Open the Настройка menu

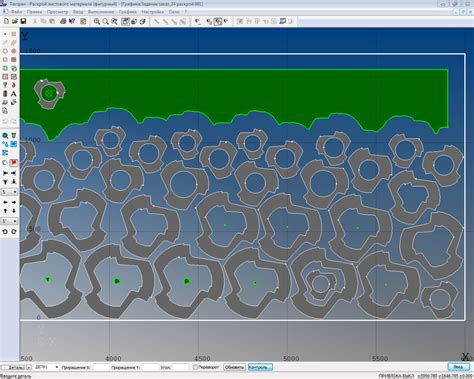point(153,12)
